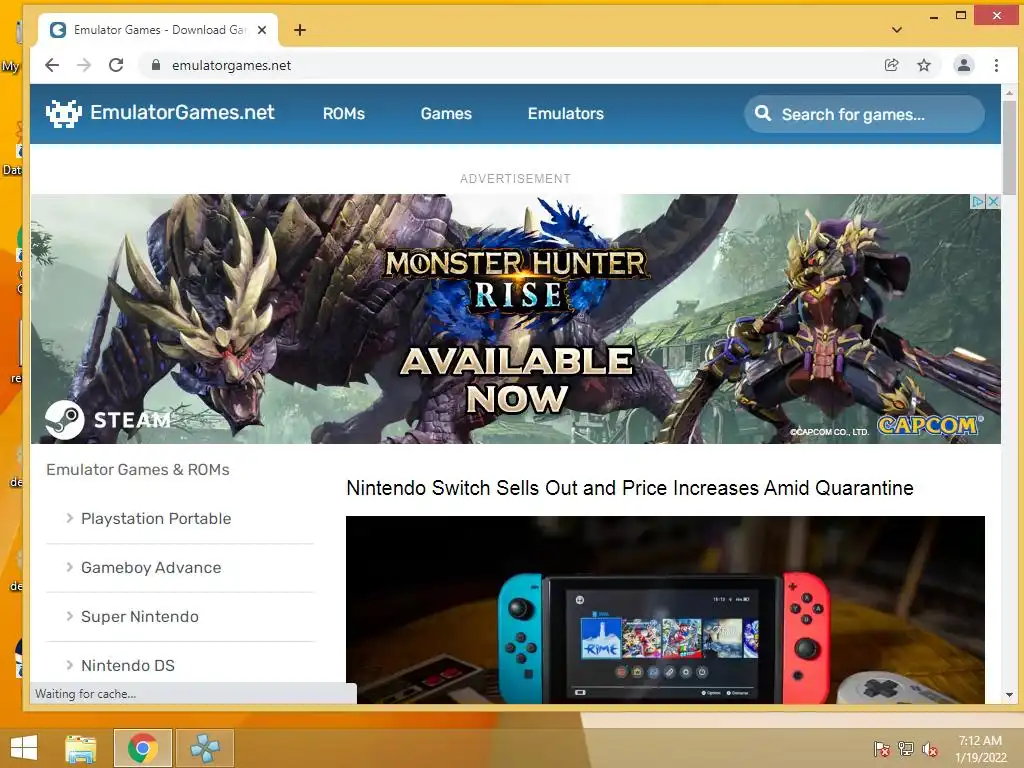Click the padlock site info icon
This screenshot has width=1024, height=768.
(x=155, y=65)
